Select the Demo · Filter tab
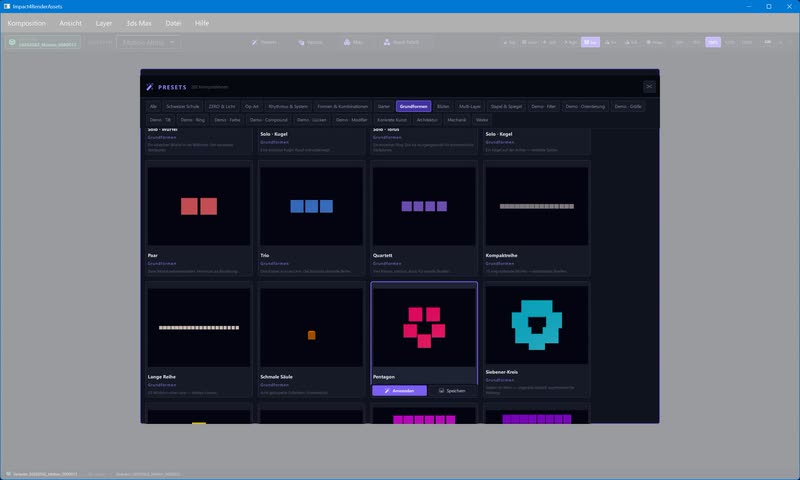The width and height of the screenshot is (800, 480). coord(543,107)
